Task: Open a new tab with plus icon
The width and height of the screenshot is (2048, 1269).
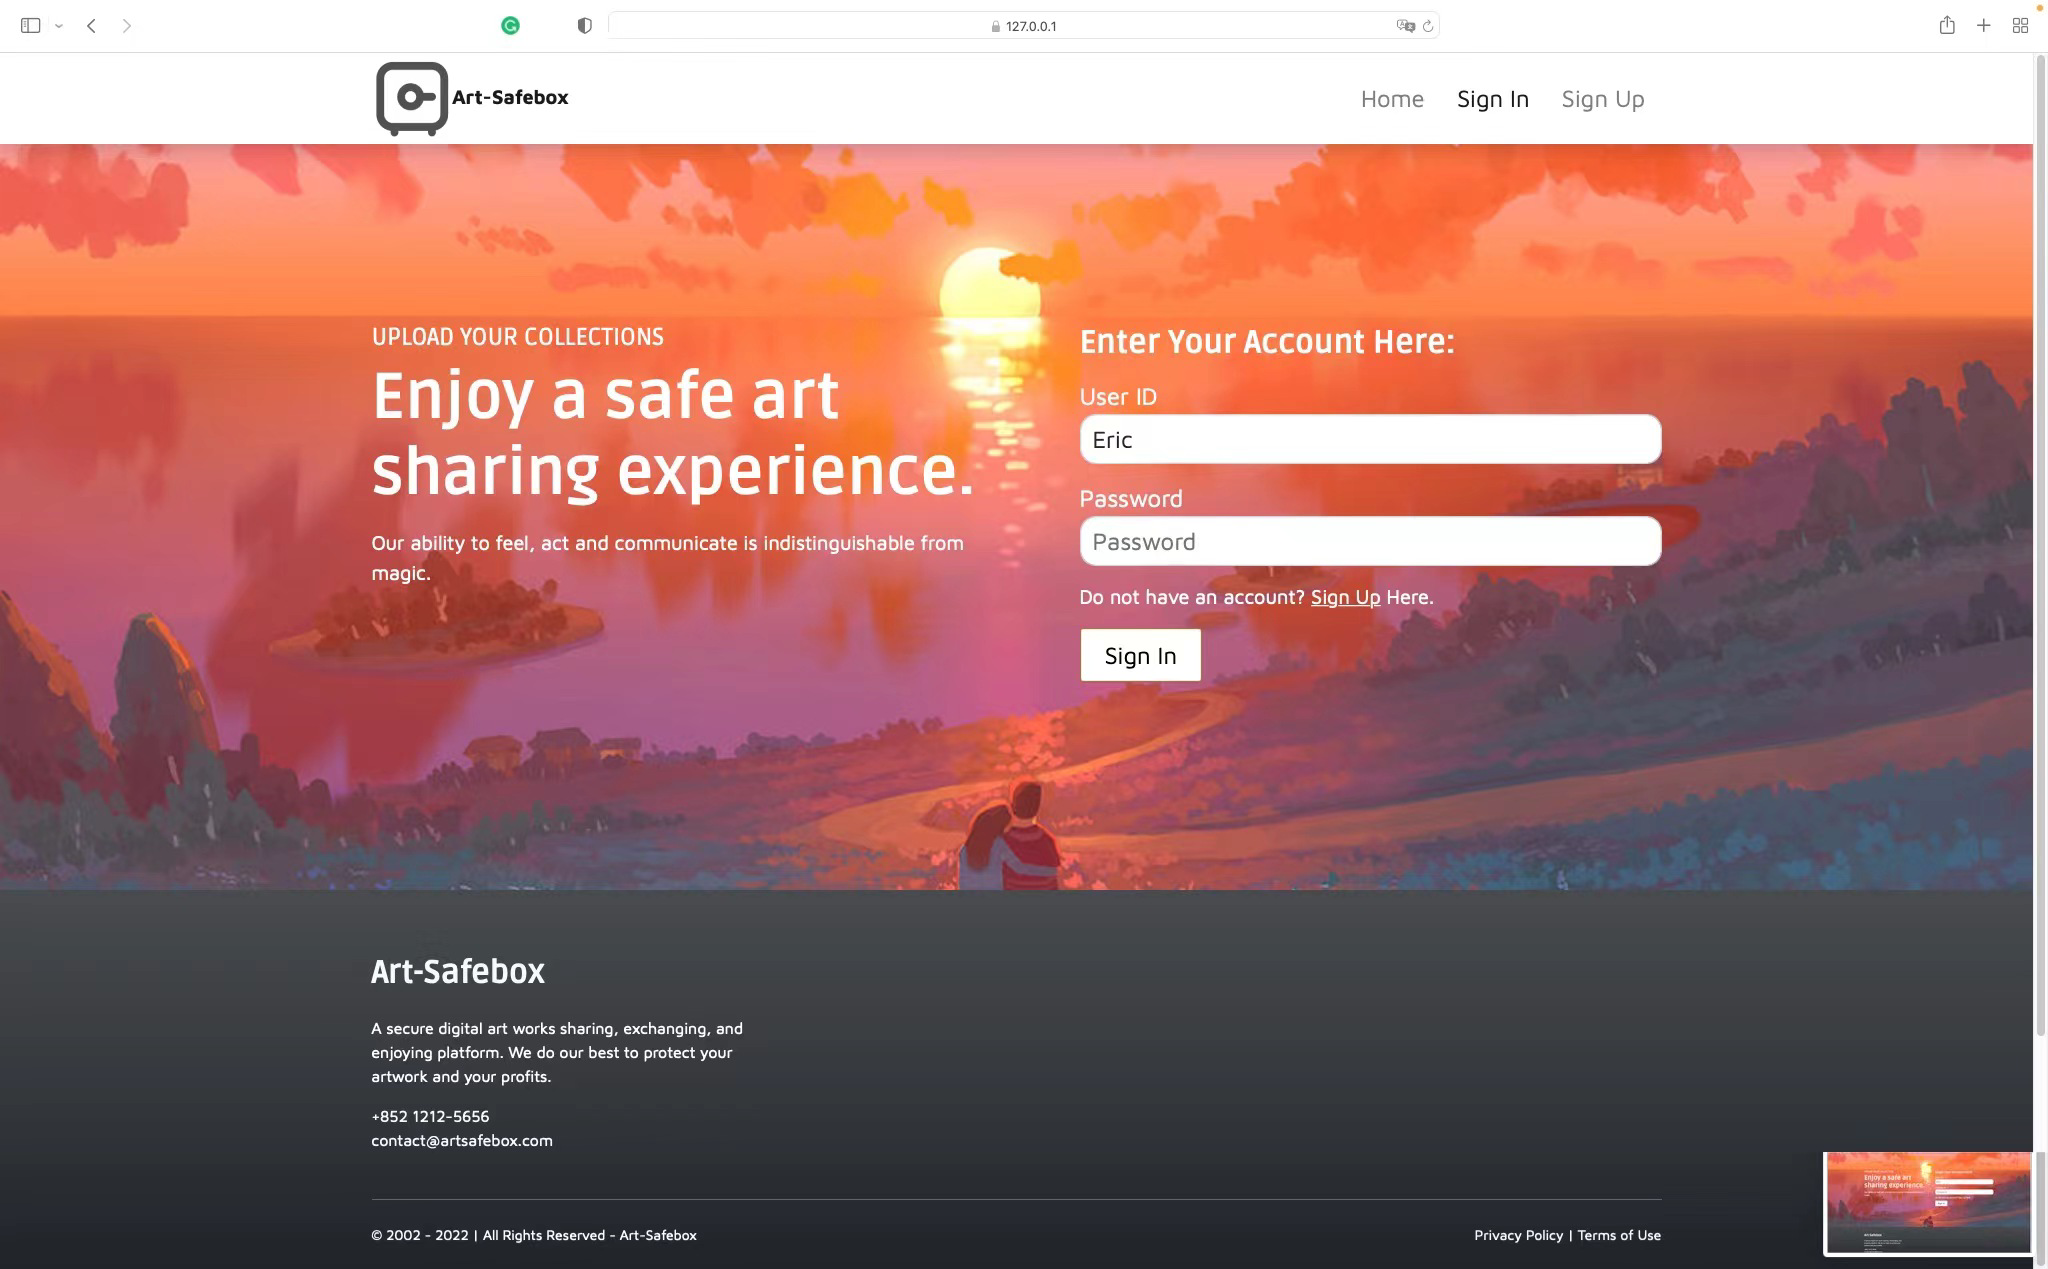Action: 1983,26
